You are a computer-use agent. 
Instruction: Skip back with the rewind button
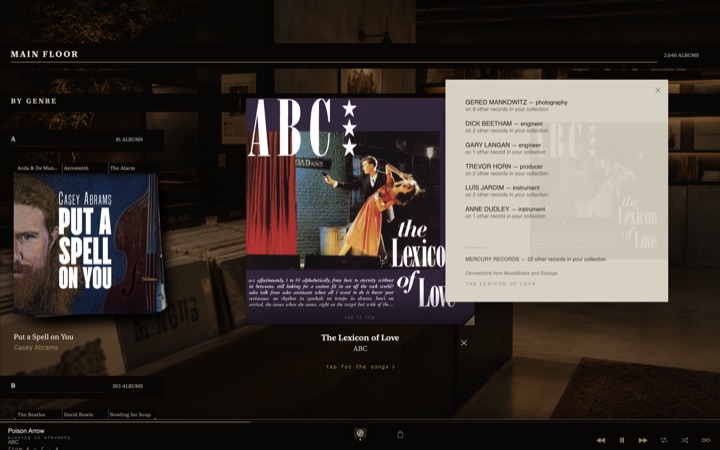coord(601,440)
